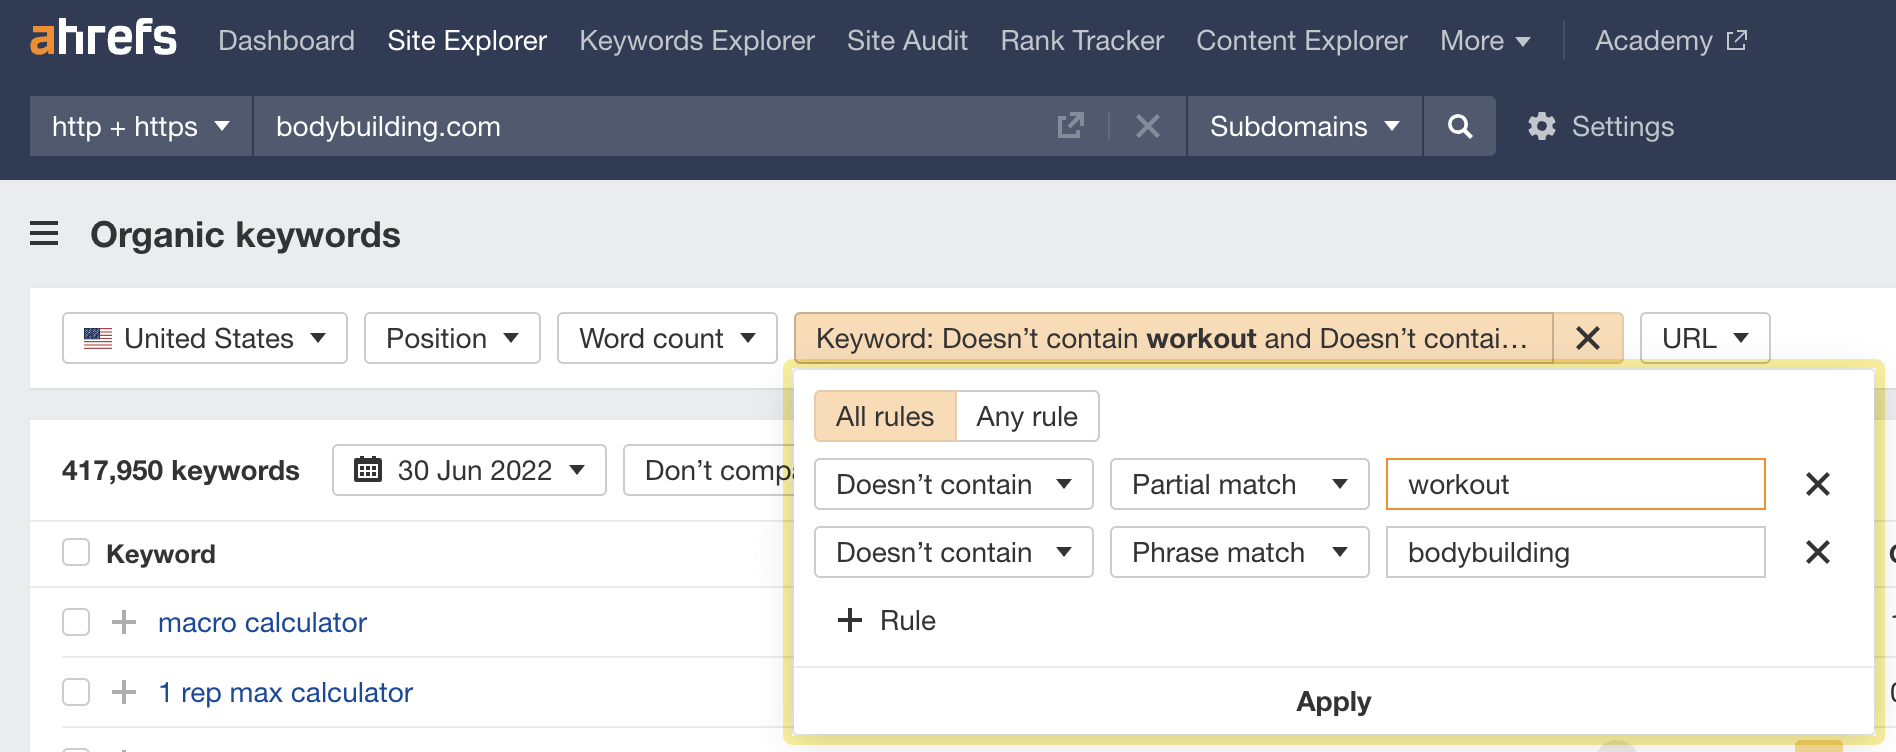Check the 1 rep max calculator checkbox
Screen dimensions: 1896x752
[76, 692]
